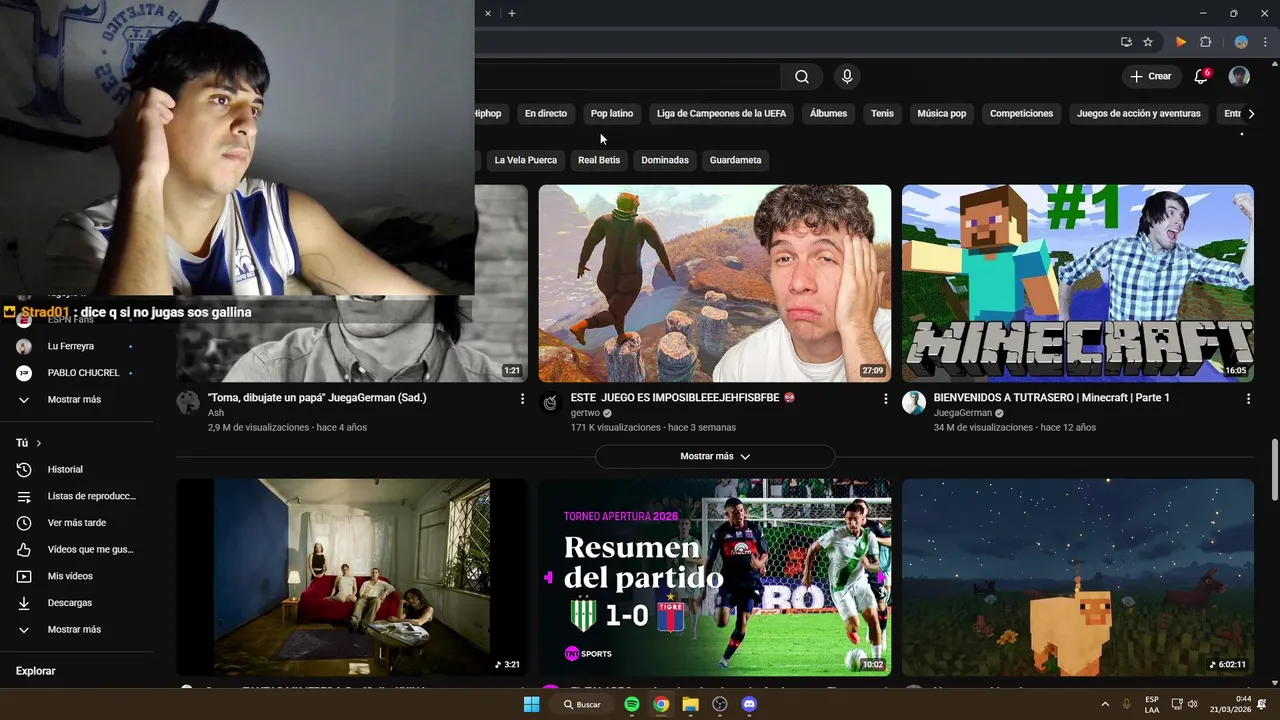Click the YouTube search magnifier button
Image resolution: width=1280 pixels, height=720 pixels.
[x=802, y=77]
